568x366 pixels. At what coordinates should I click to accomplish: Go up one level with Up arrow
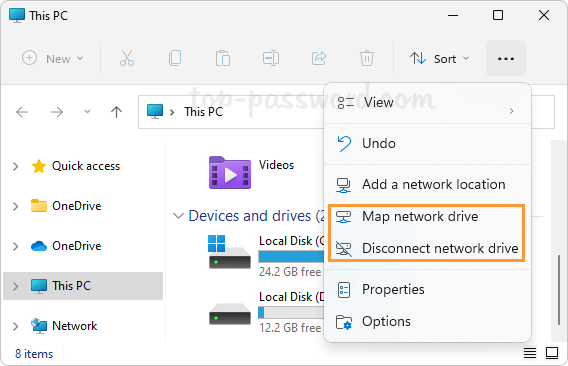116,112
